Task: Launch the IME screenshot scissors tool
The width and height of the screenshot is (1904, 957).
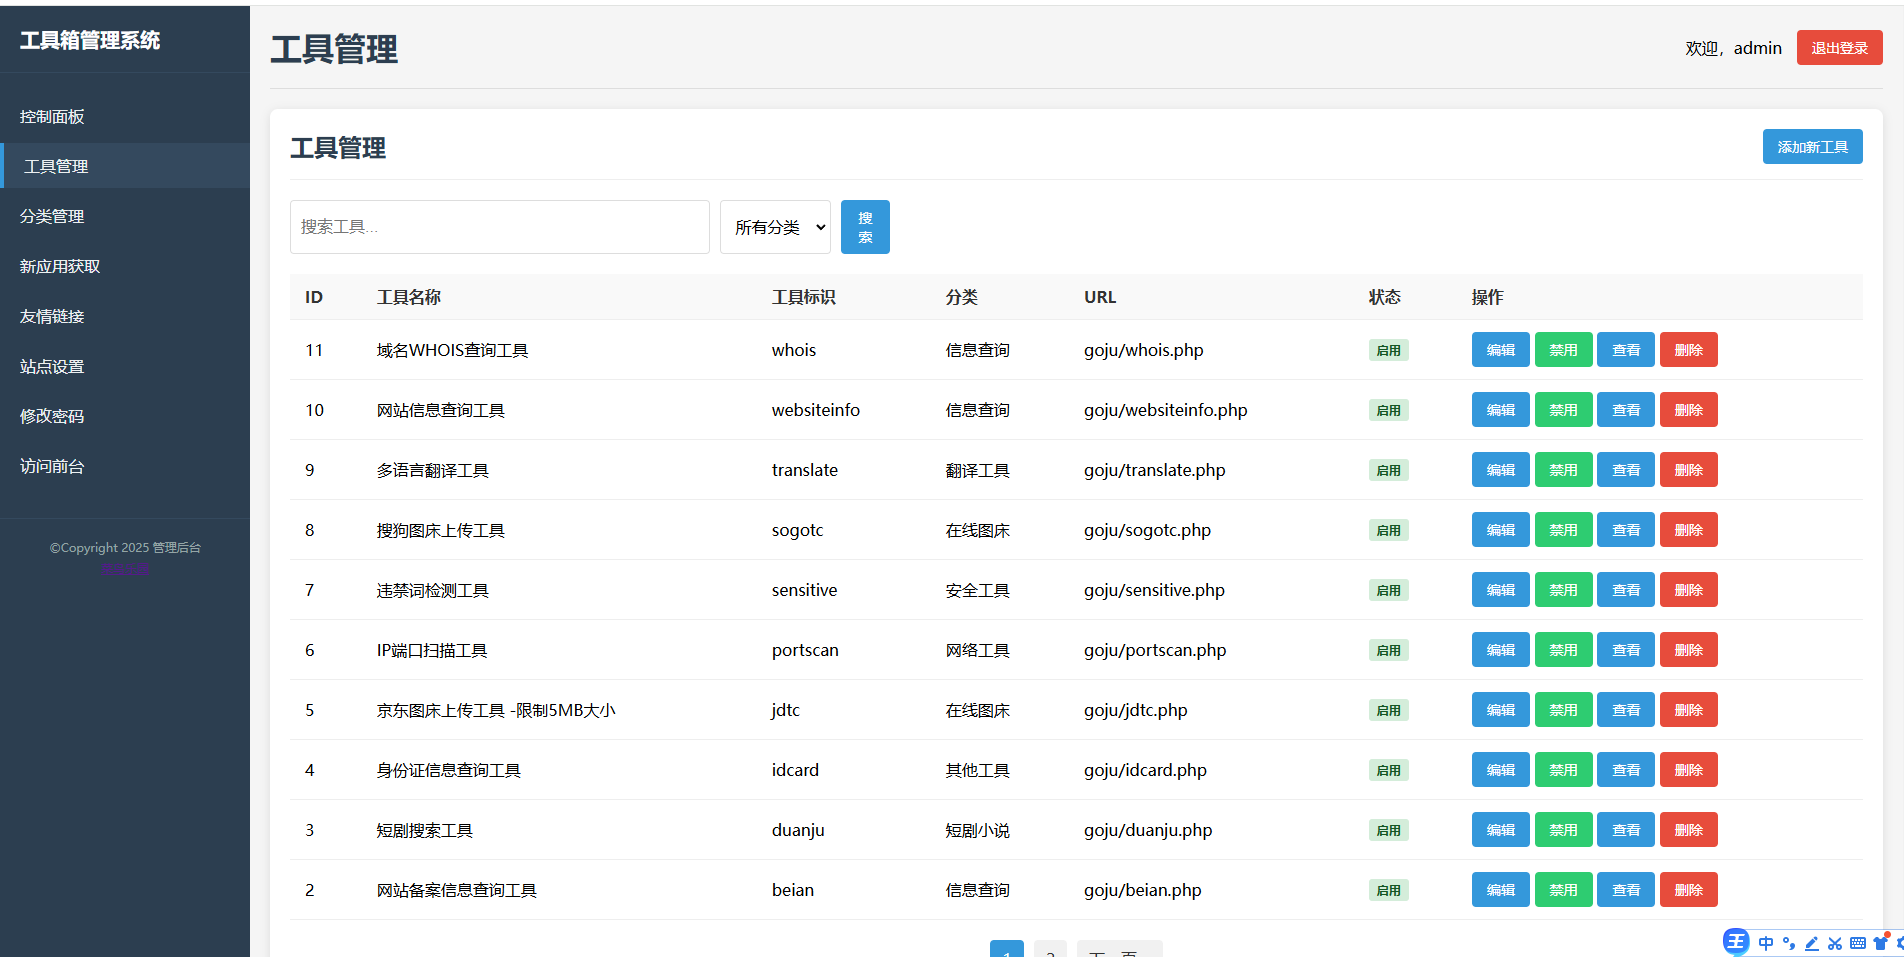Action: click(x=1838, y=945)
